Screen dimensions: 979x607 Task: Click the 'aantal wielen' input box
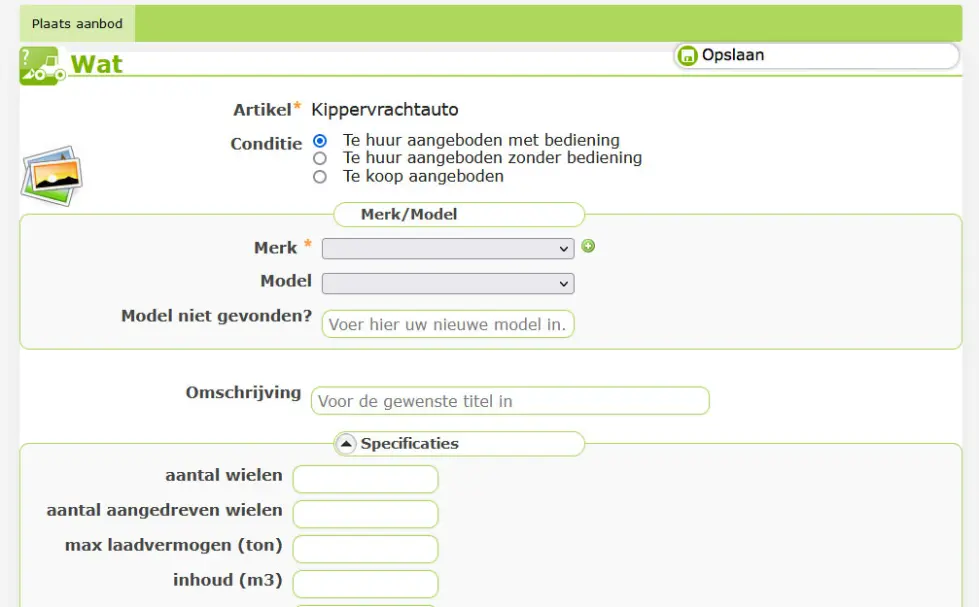point(365,479)
